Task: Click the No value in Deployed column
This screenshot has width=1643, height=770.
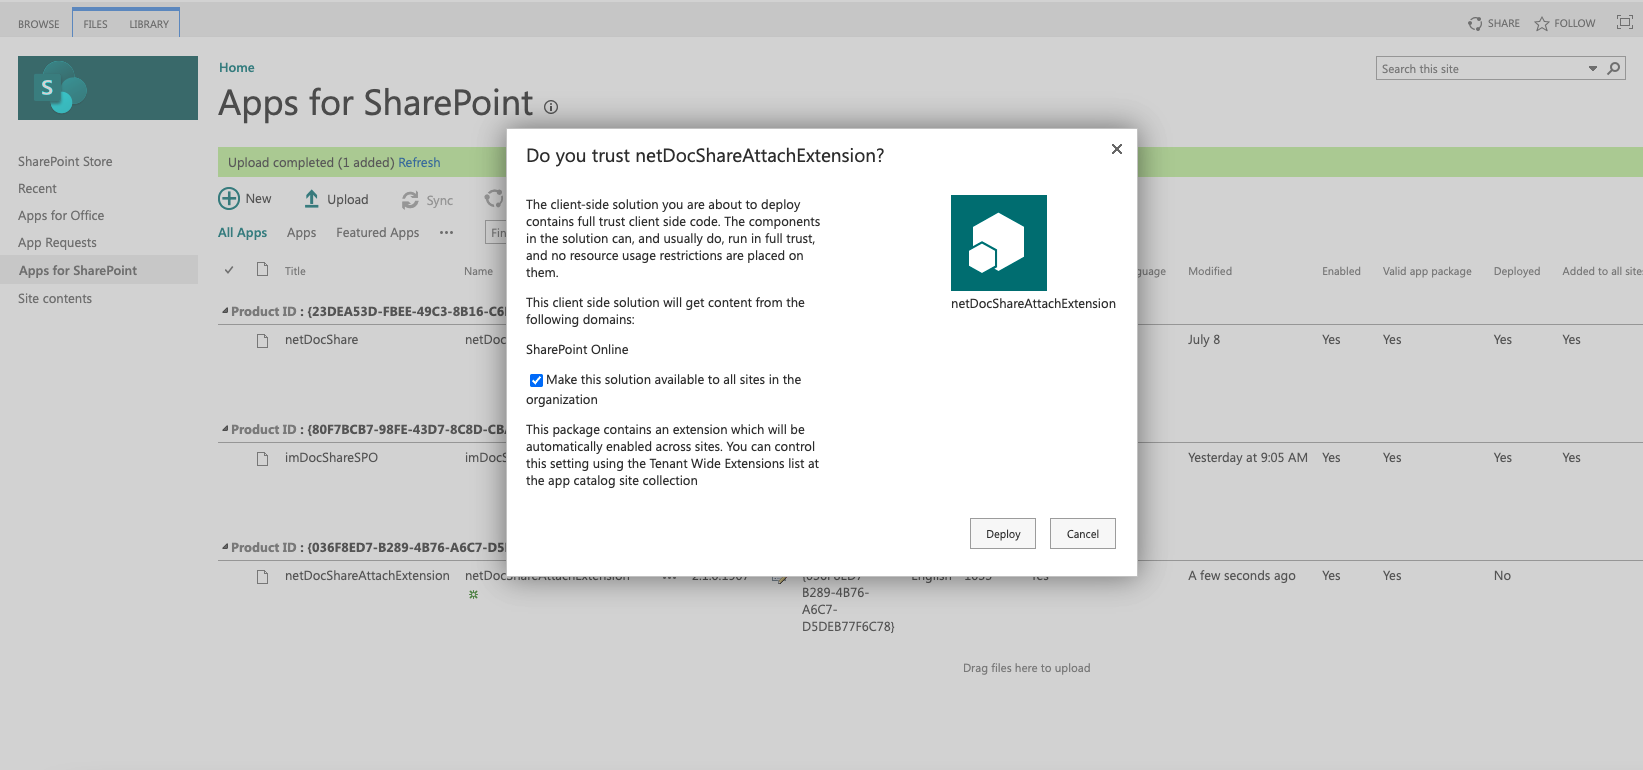Action: [1502, 575]
